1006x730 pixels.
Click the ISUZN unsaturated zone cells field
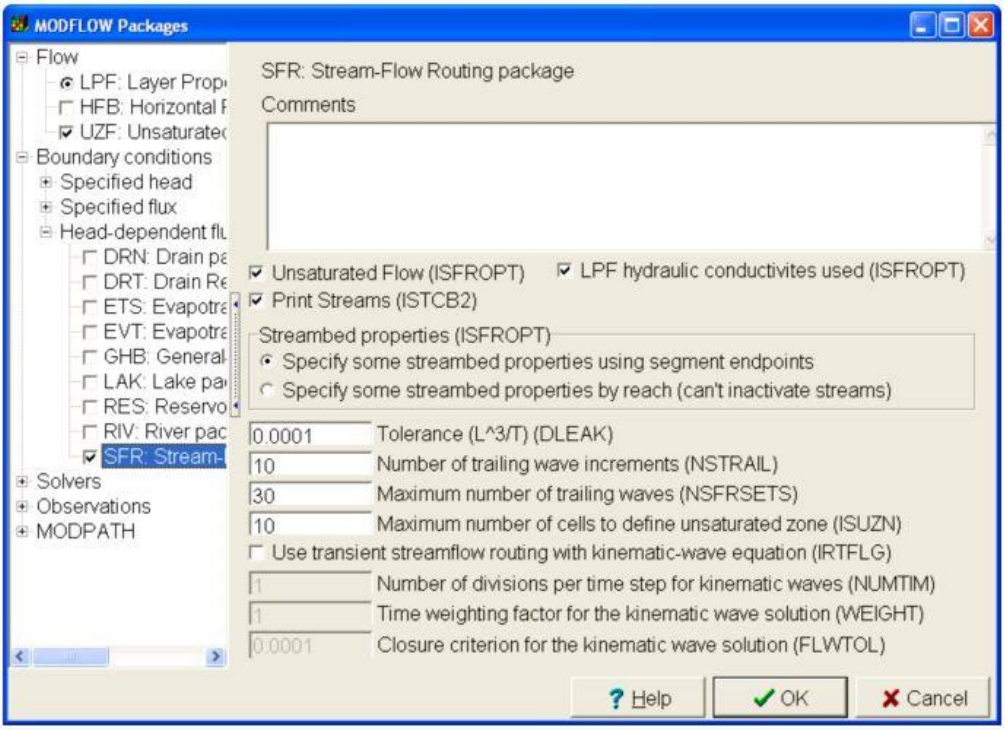[x=310, y=525]
